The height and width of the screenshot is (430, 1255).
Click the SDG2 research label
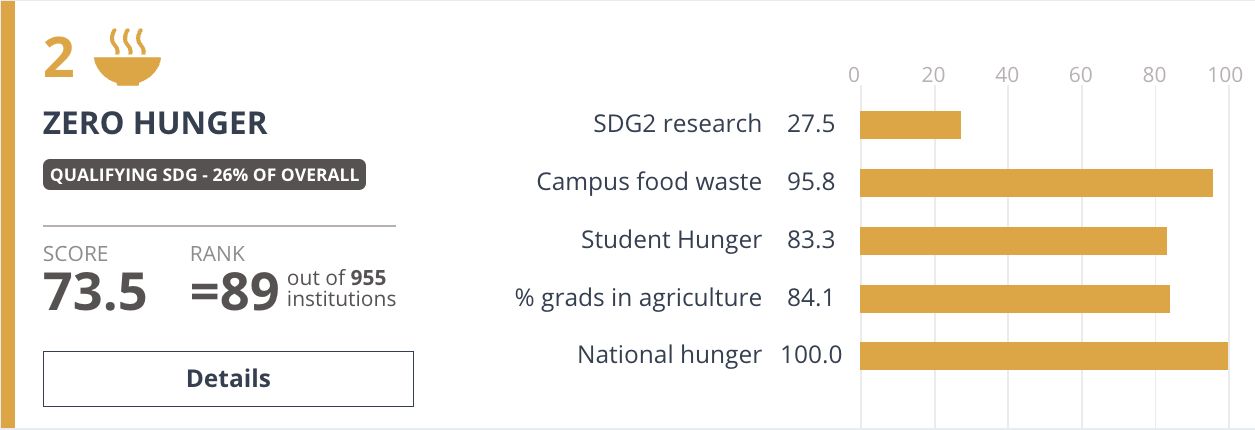coord(677,124)
